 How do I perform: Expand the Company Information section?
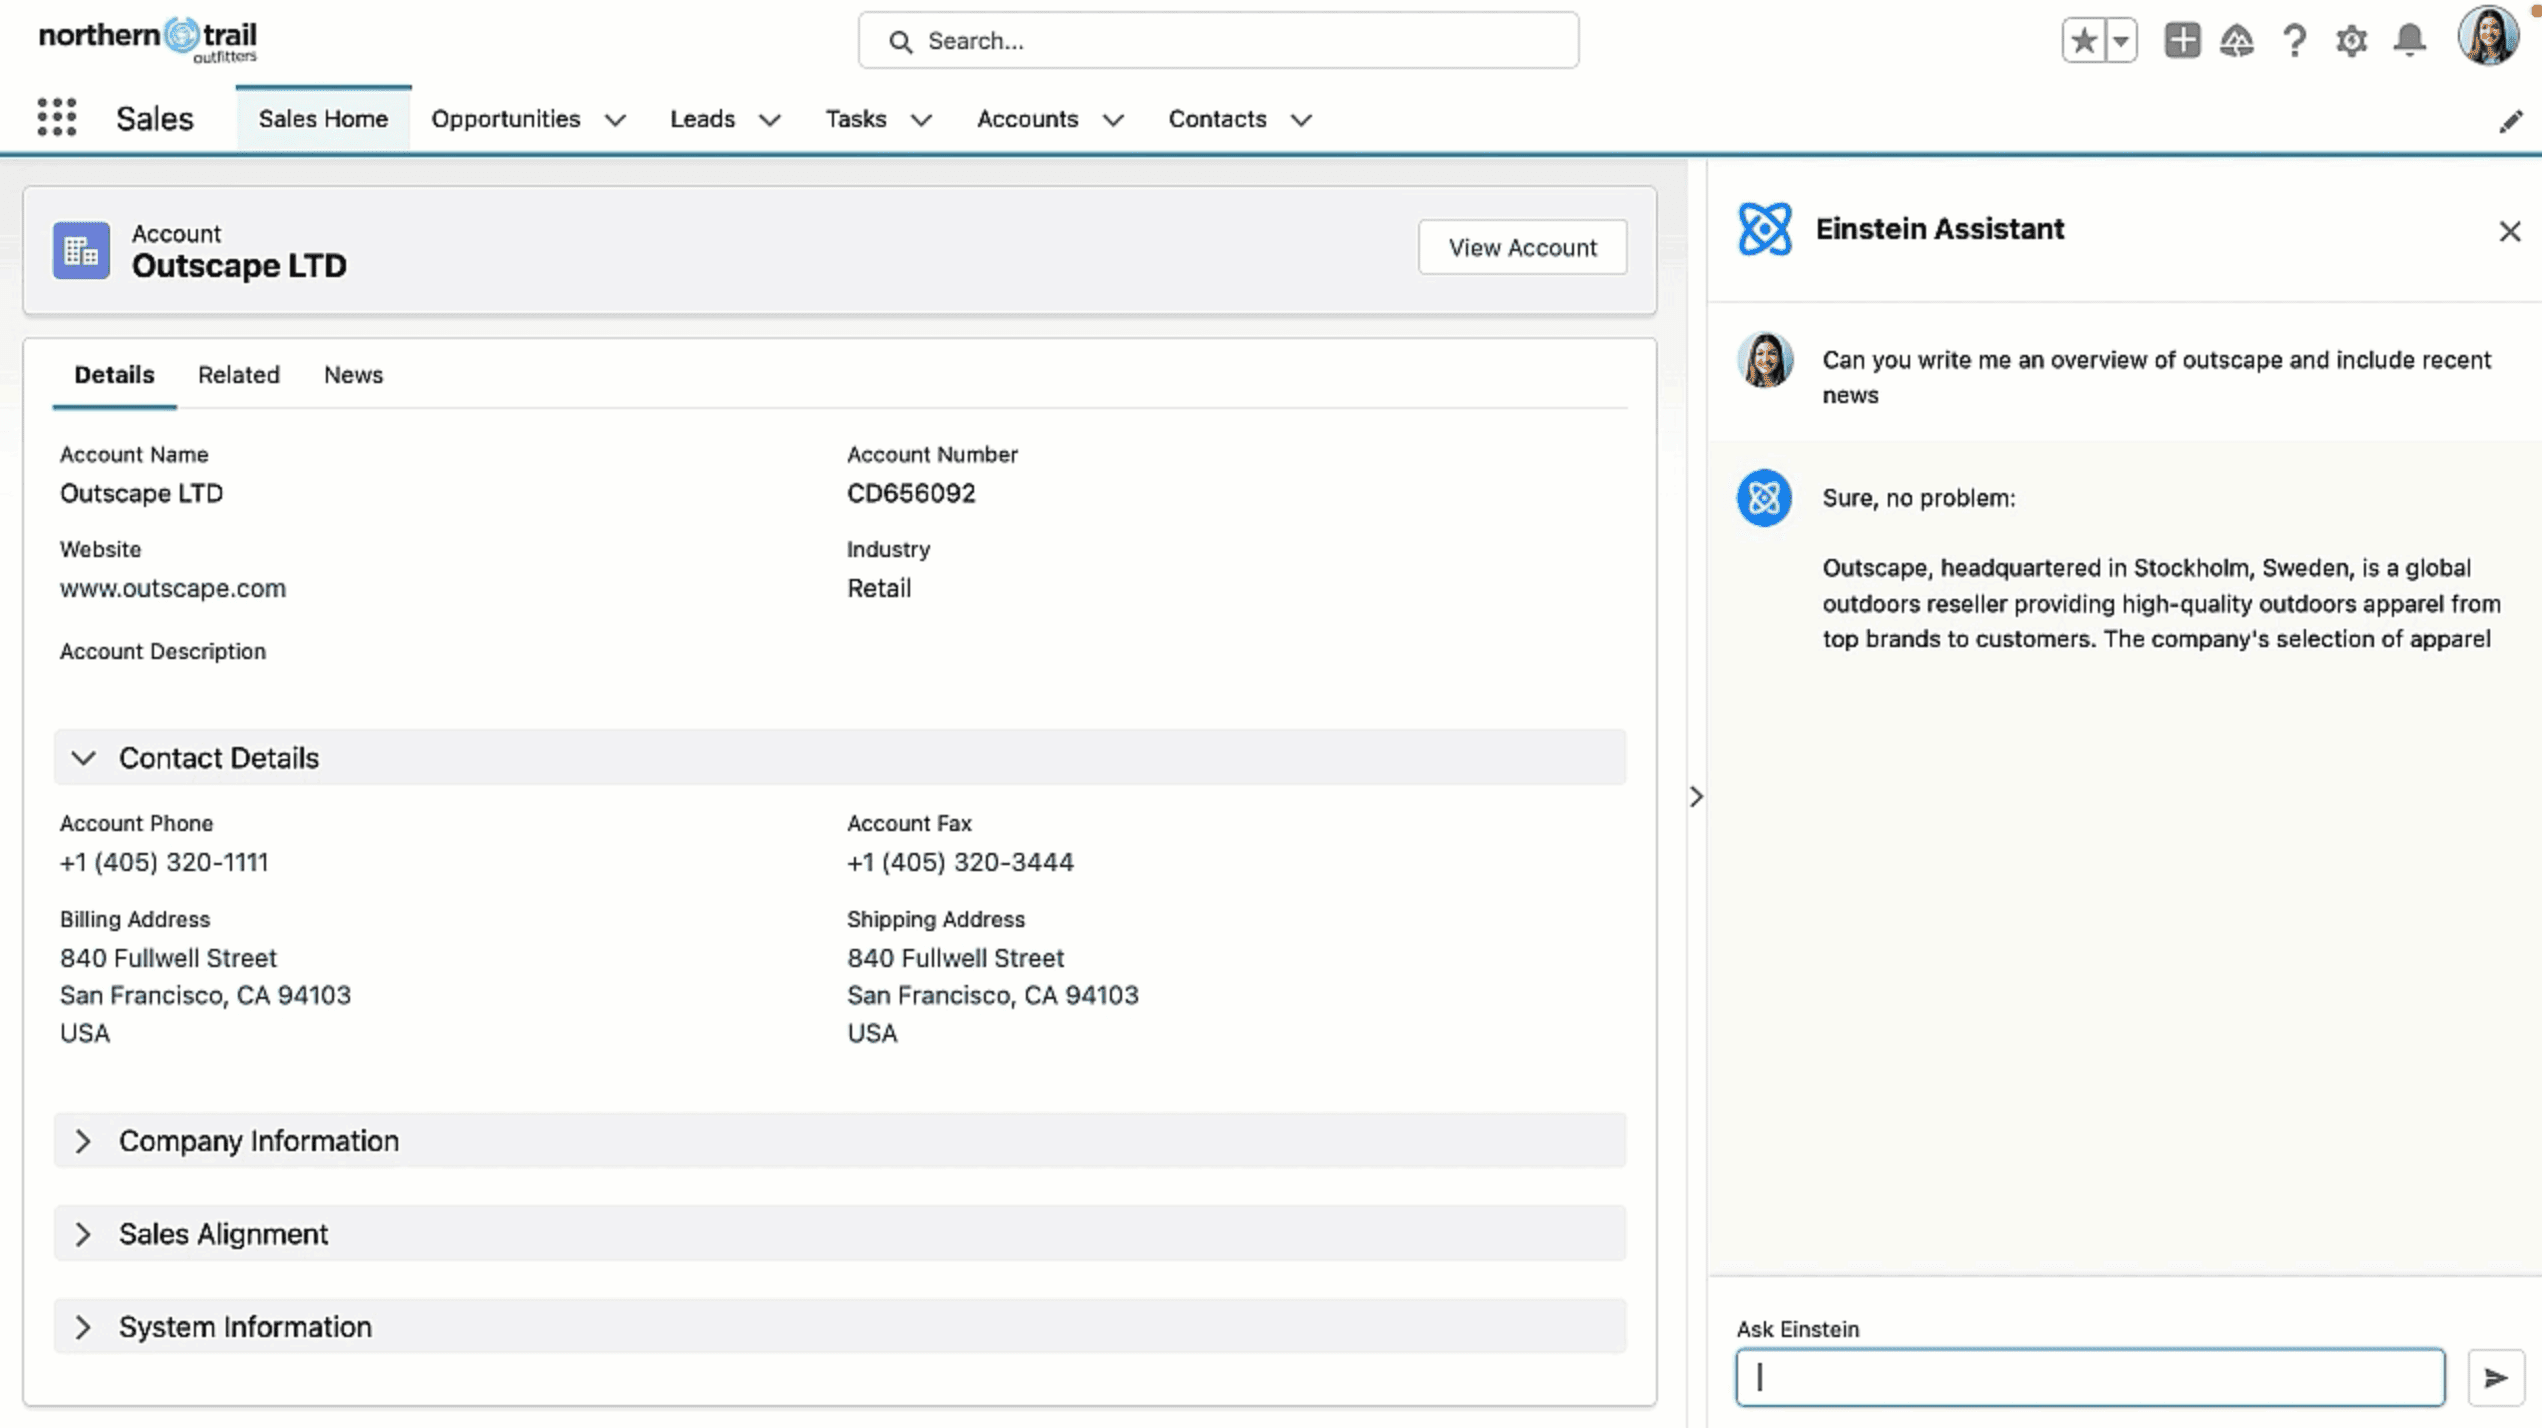(x=84, y=1141)
